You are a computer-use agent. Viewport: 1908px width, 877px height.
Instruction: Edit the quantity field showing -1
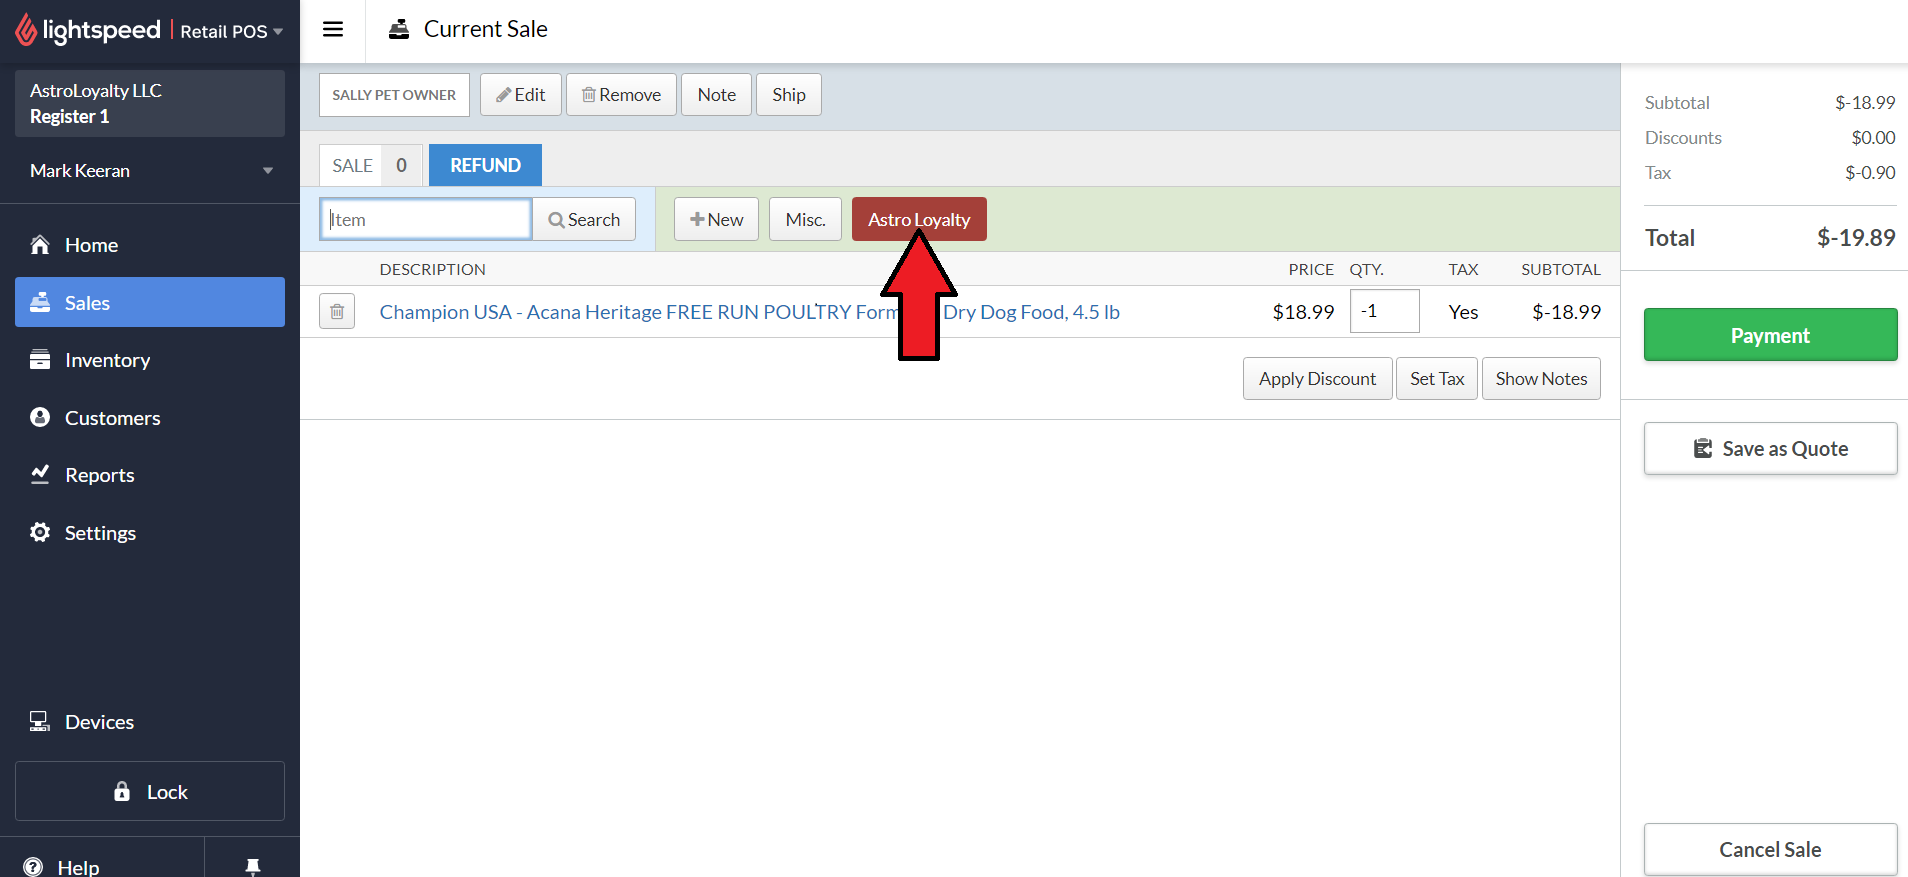1384,311
